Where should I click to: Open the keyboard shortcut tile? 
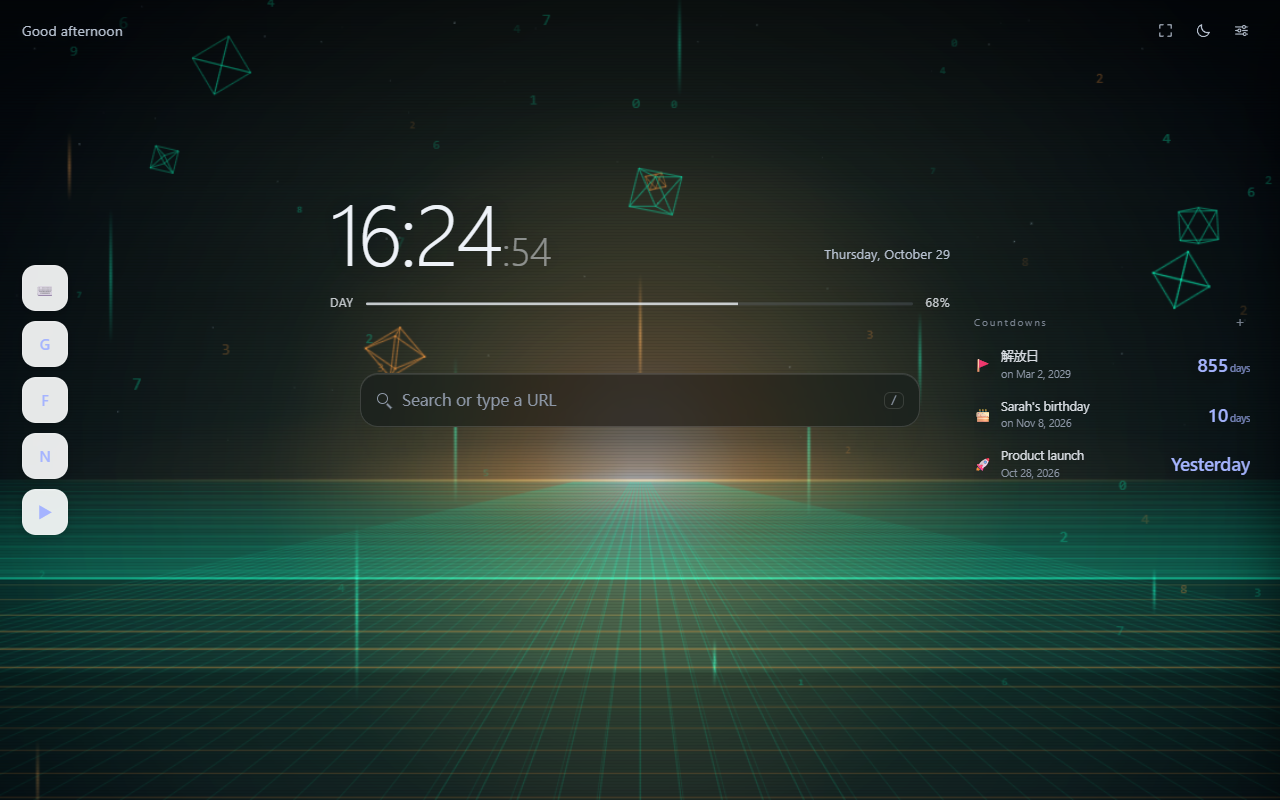pos(45,288)
